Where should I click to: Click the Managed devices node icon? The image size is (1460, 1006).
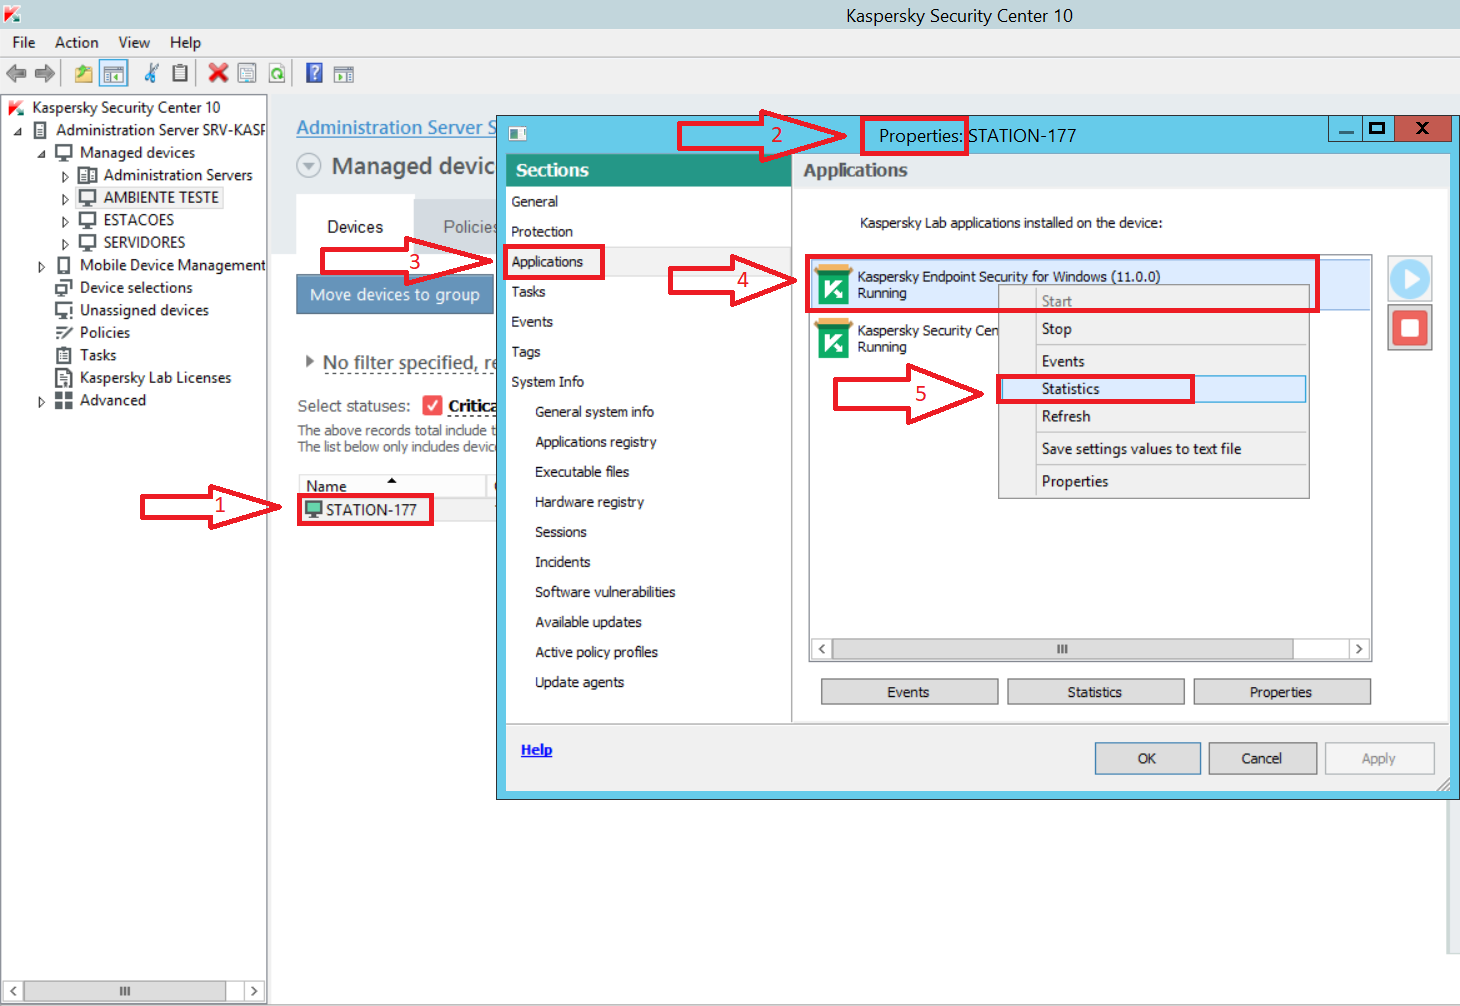click(x=64, y=152)
